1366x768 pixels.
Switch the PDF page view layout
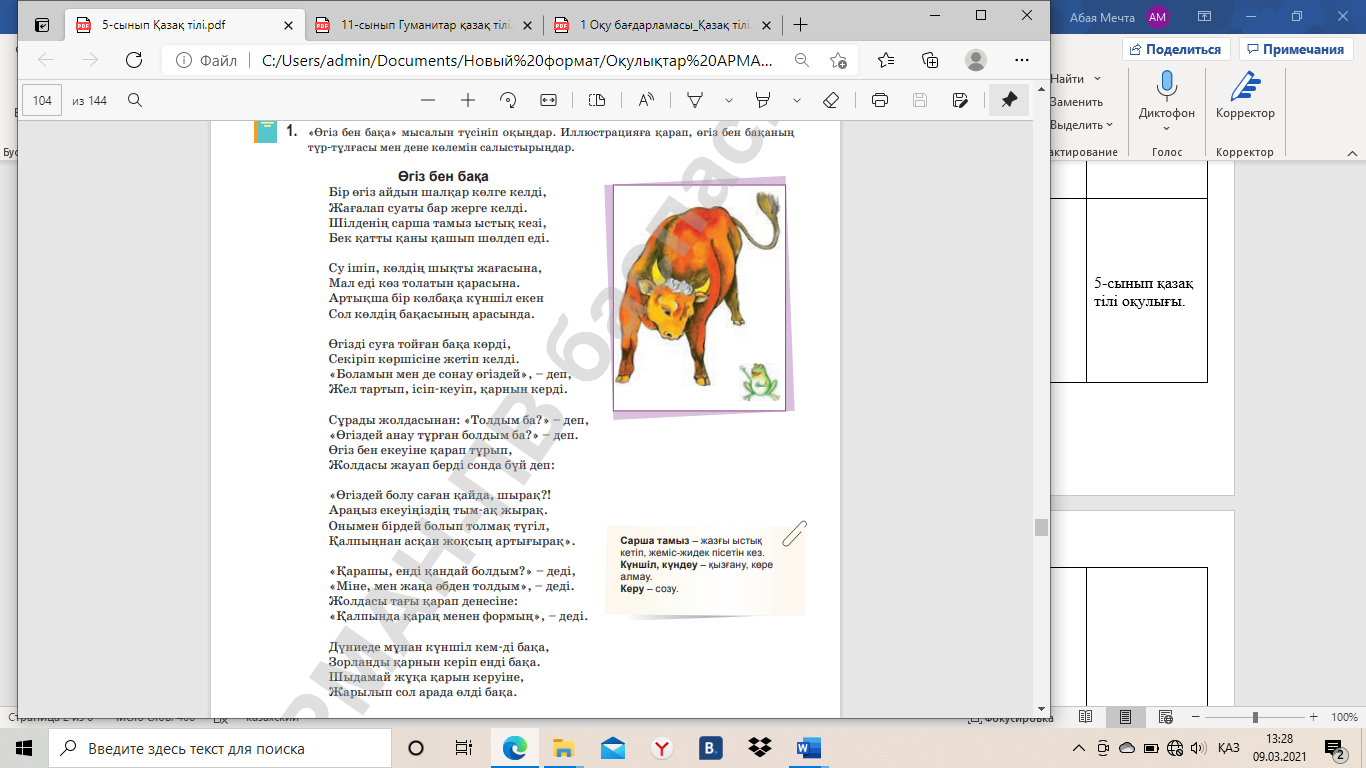597,100
